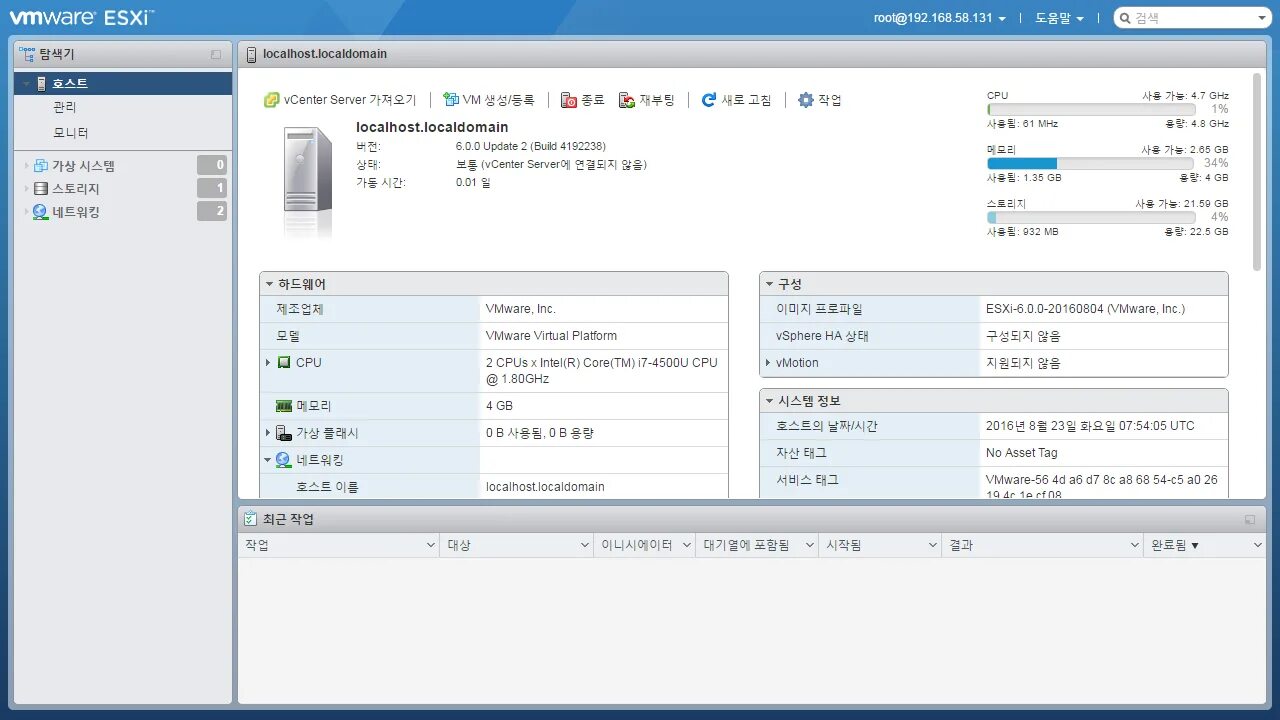This screenshot has height=720, width=1280.
Task: Click the 네트워킹 globe icon in navigator
Action: tap(41, 212)
